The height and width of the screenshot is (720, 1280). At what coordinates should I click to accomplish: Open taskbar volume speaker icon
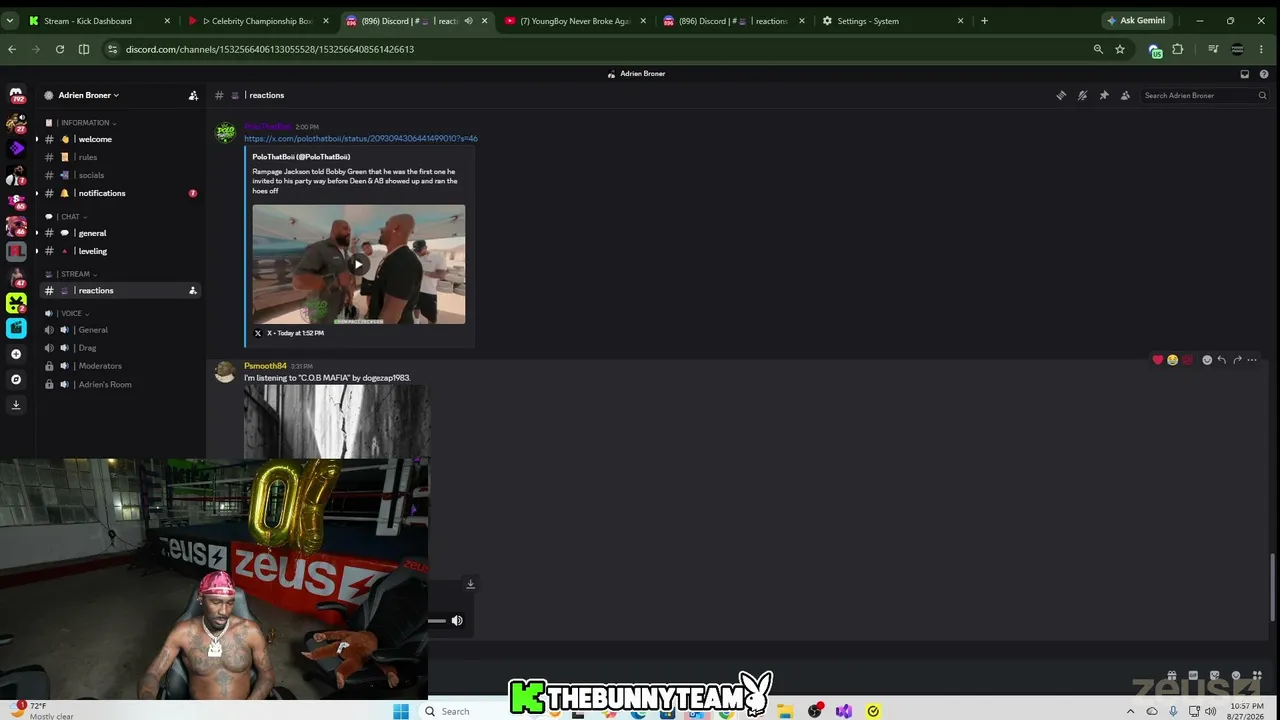[1210, 711]
